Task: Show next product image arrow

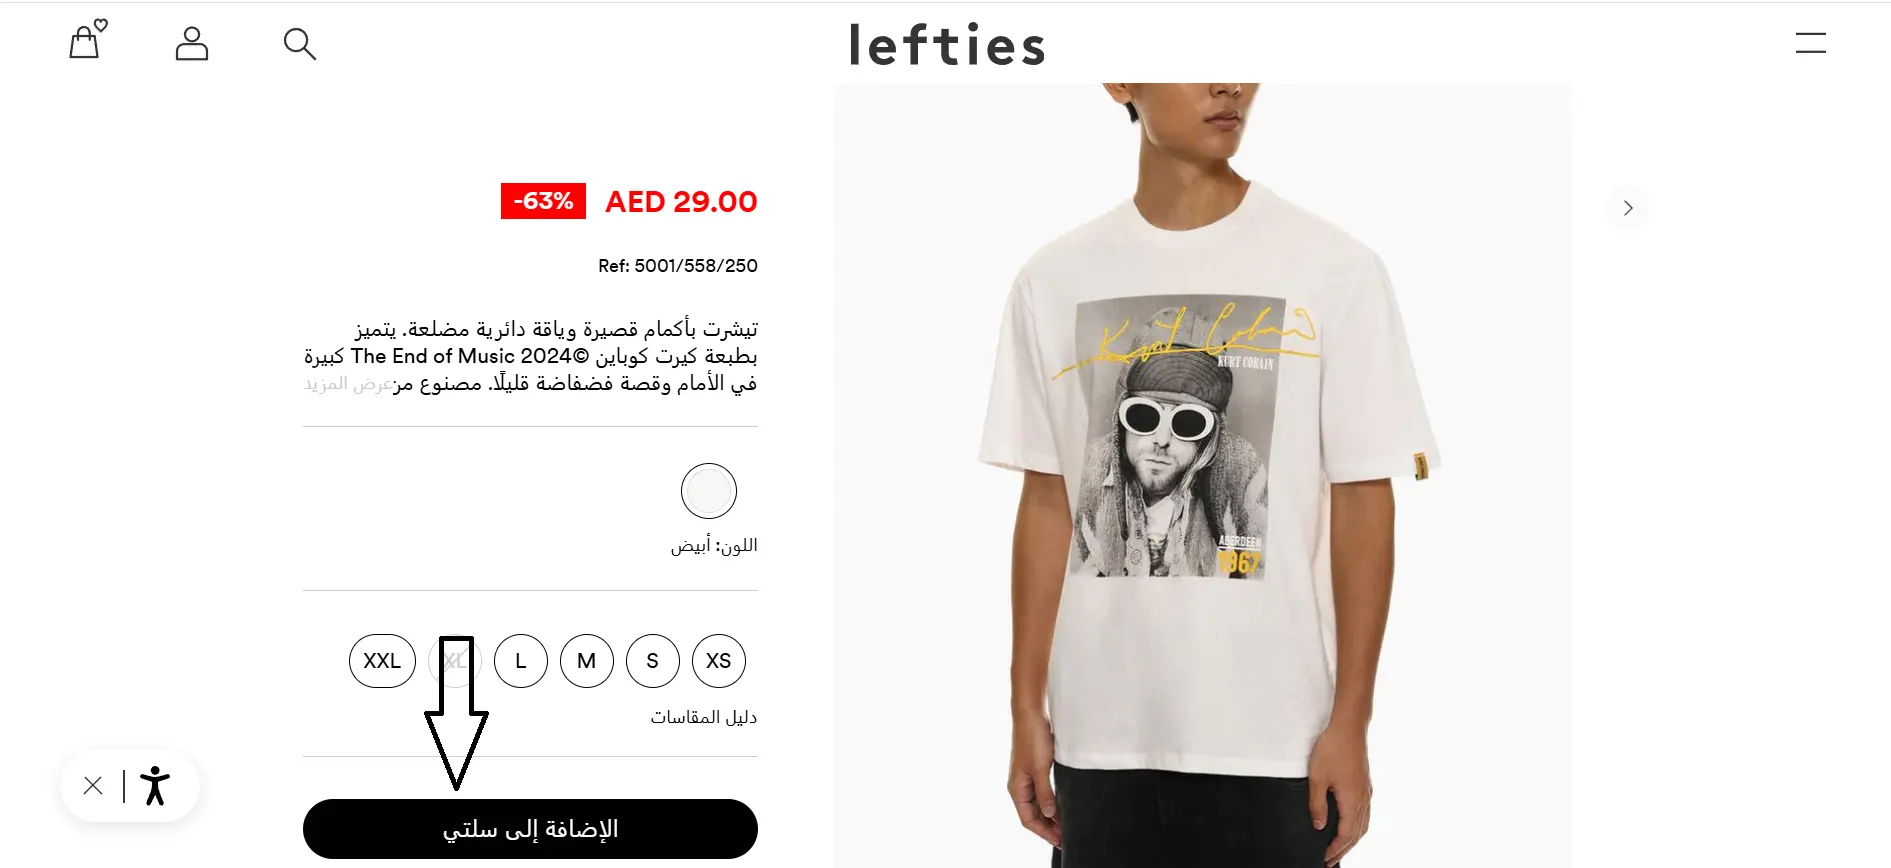Action: point(1627,208)
